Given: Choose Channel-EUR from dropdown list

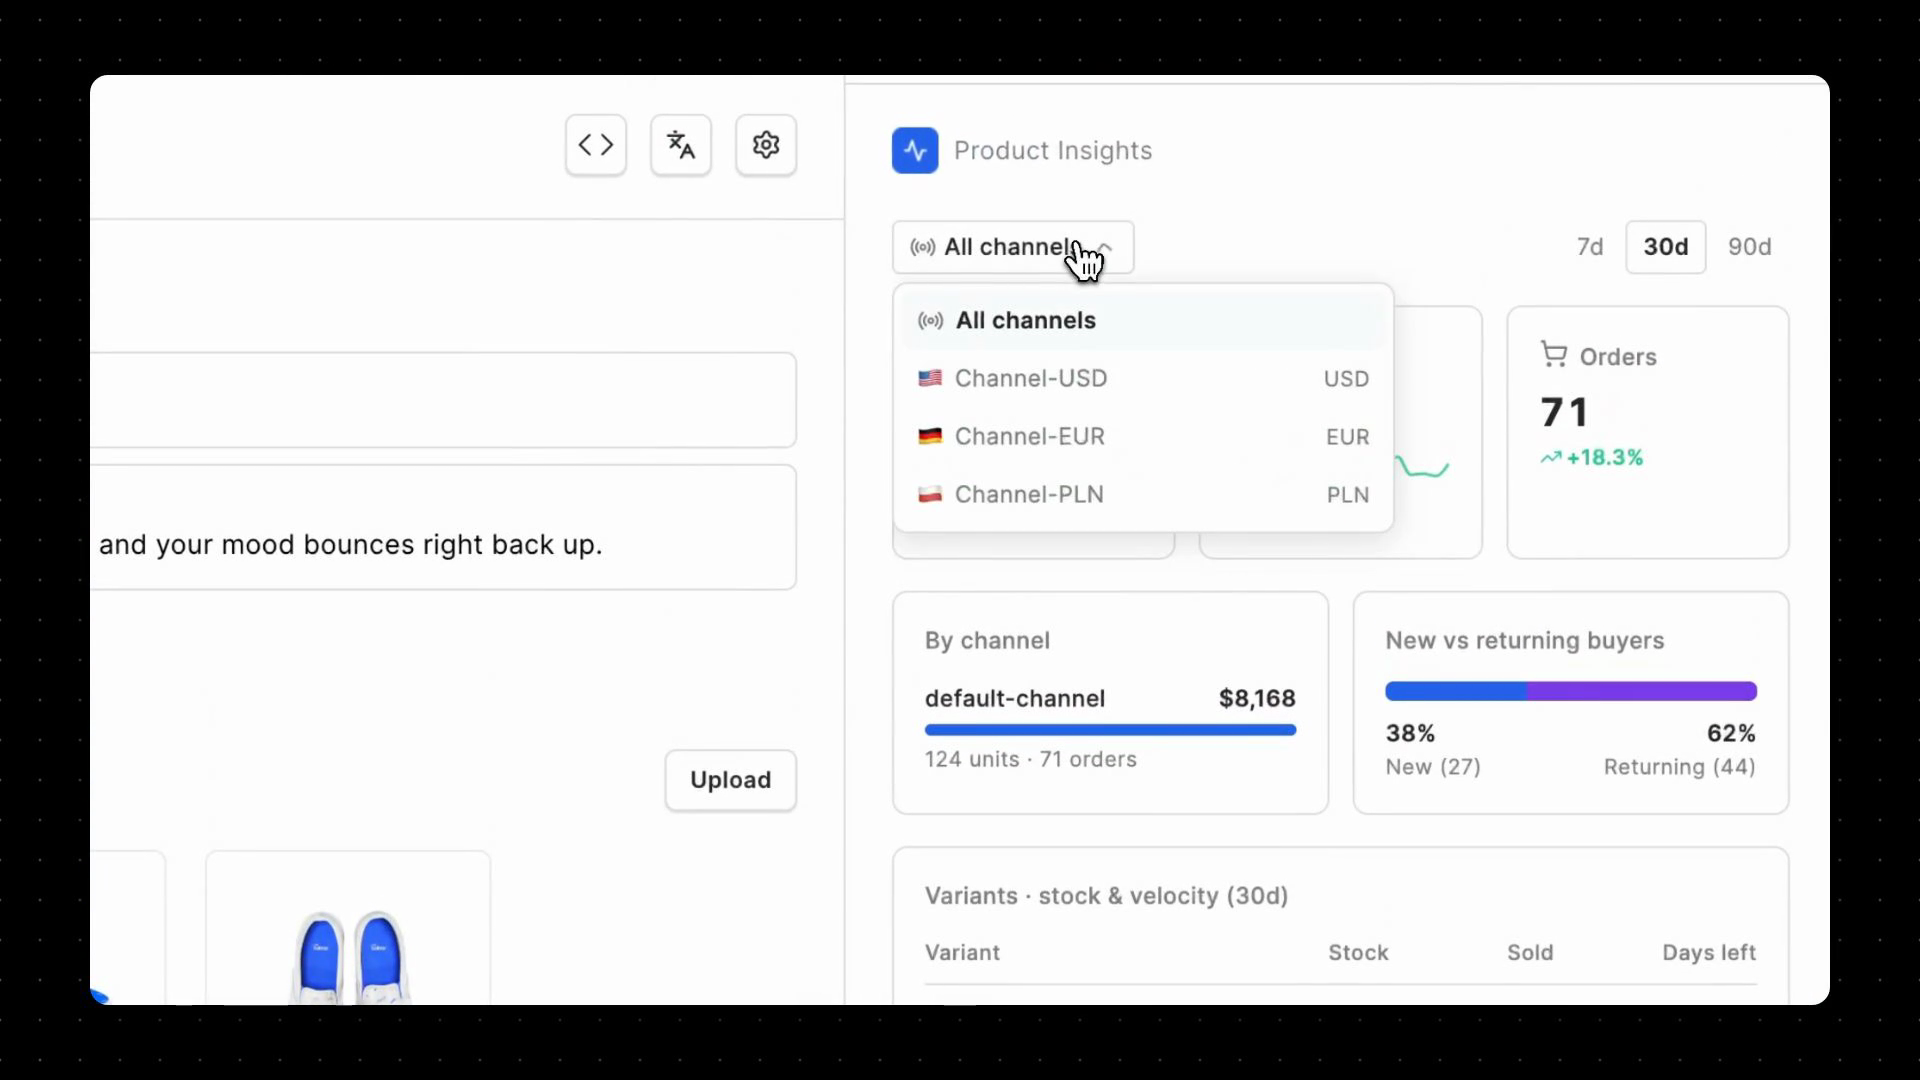Looking at the screenshot, I should point(1143,437).
